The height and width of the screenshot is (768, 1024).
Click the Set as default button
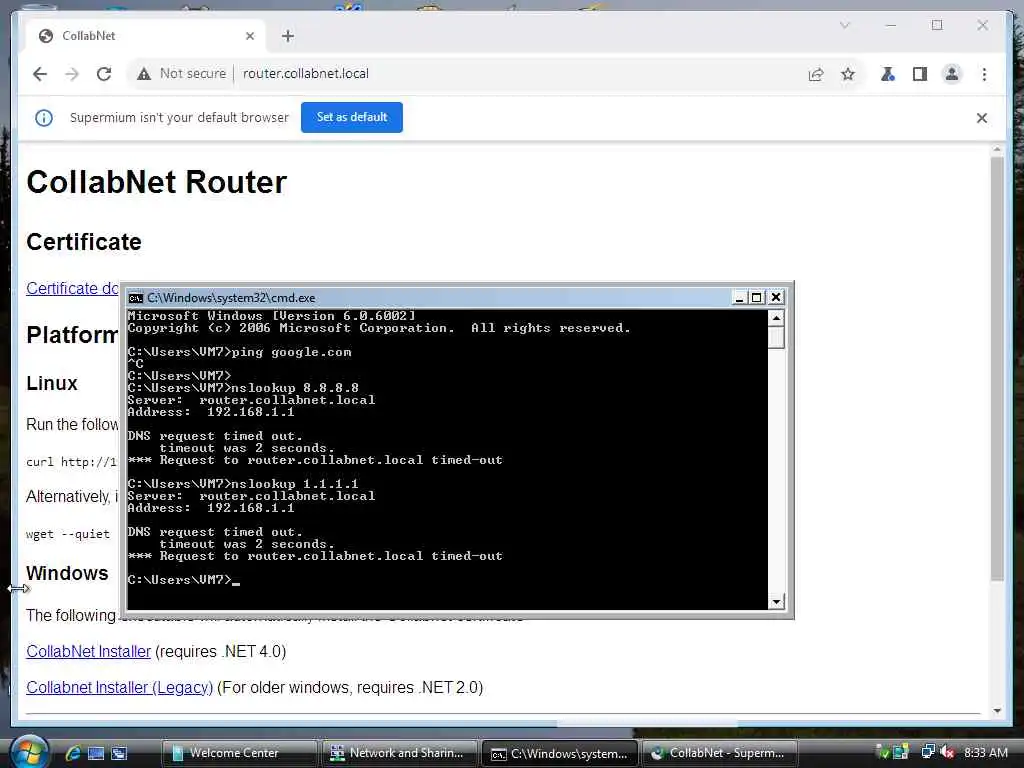(x=352, y=118)
